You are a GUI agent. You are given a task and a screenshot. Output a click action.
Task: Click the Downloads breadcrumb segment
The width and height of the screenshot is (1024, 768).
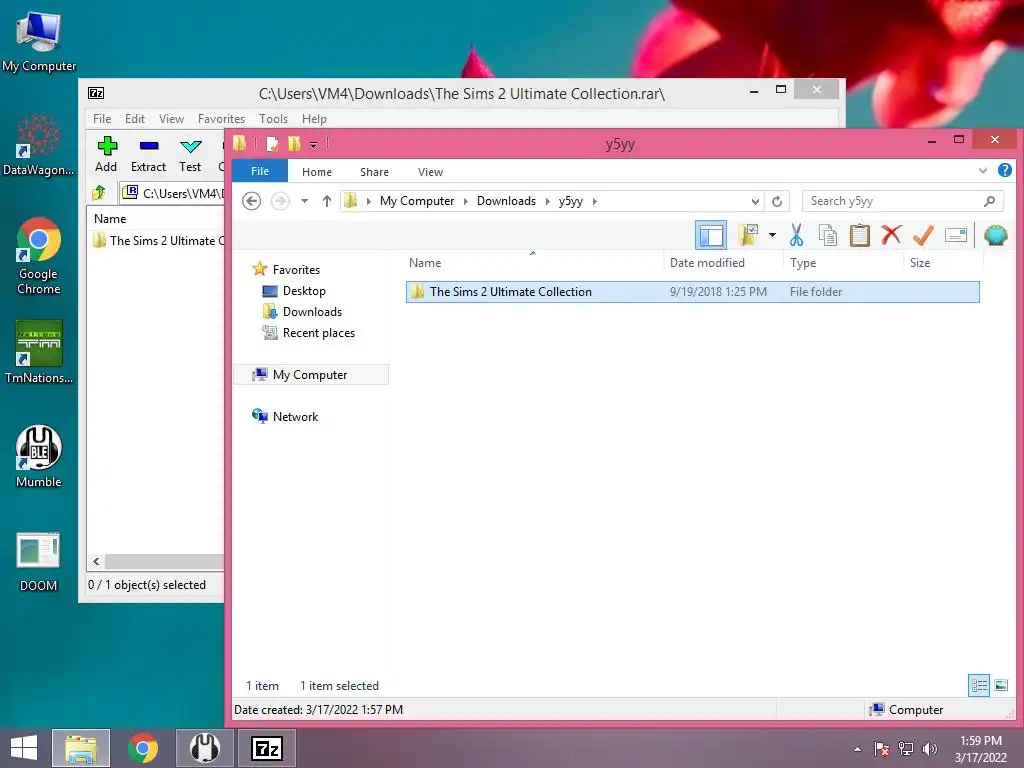pyautogui.click(x=506, y=201)
